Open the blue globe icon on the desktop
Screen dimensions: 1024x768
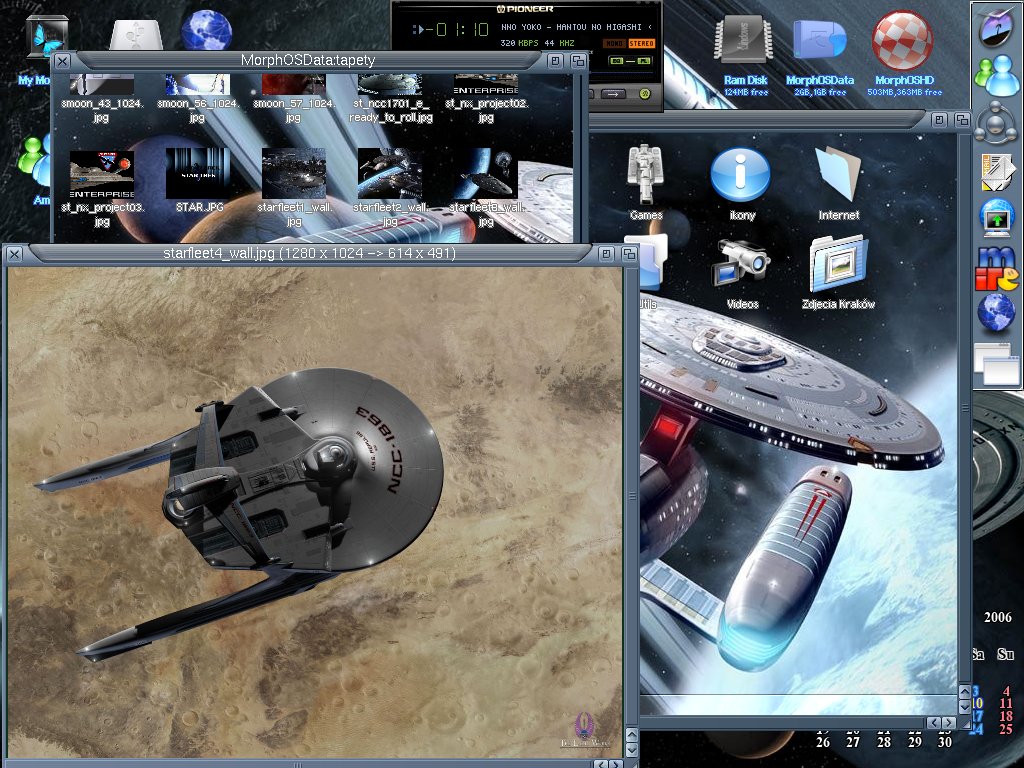[206, 30]
